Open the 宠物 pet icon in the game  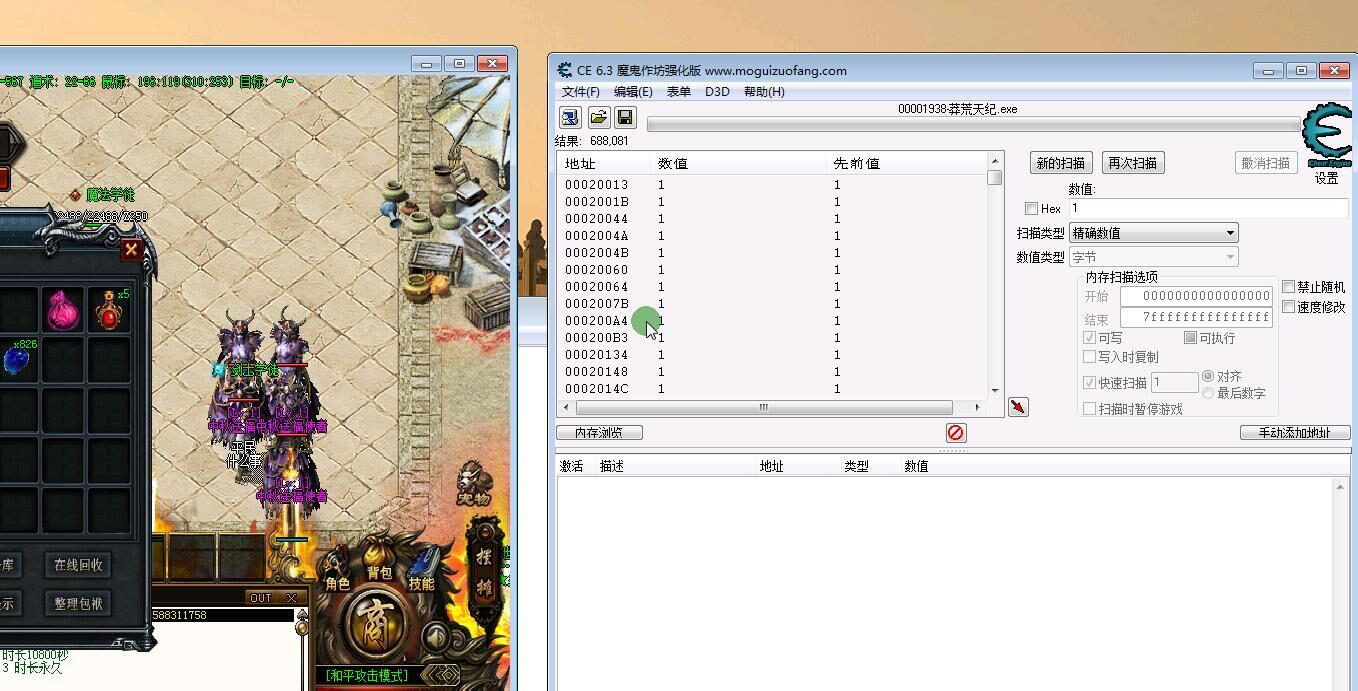[x=475, y=484]
